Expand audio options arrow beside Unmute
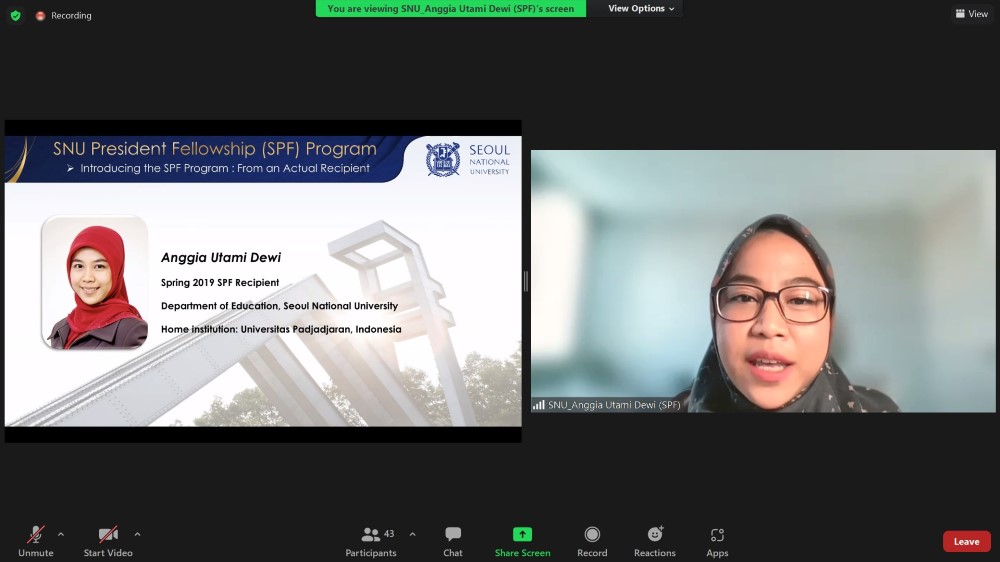Image resolution: width=1000 pixels, height=562 pixels. pyautogui.click(x=61, y=534)
